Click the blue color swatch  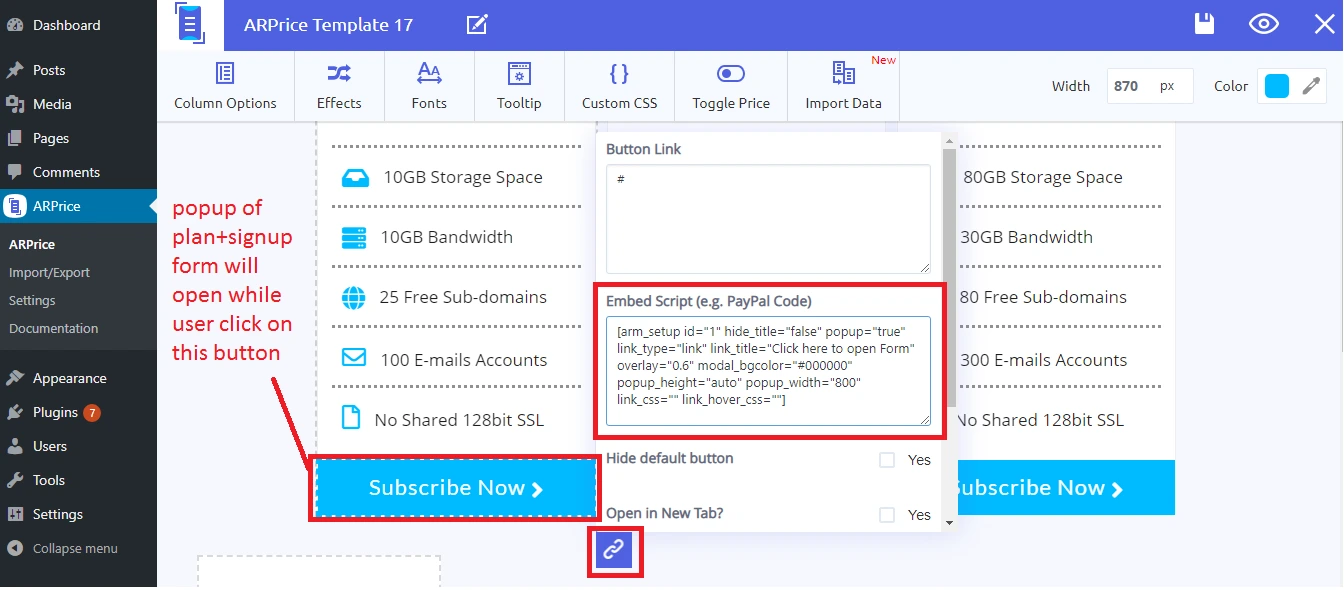(x=1277, y=86)
